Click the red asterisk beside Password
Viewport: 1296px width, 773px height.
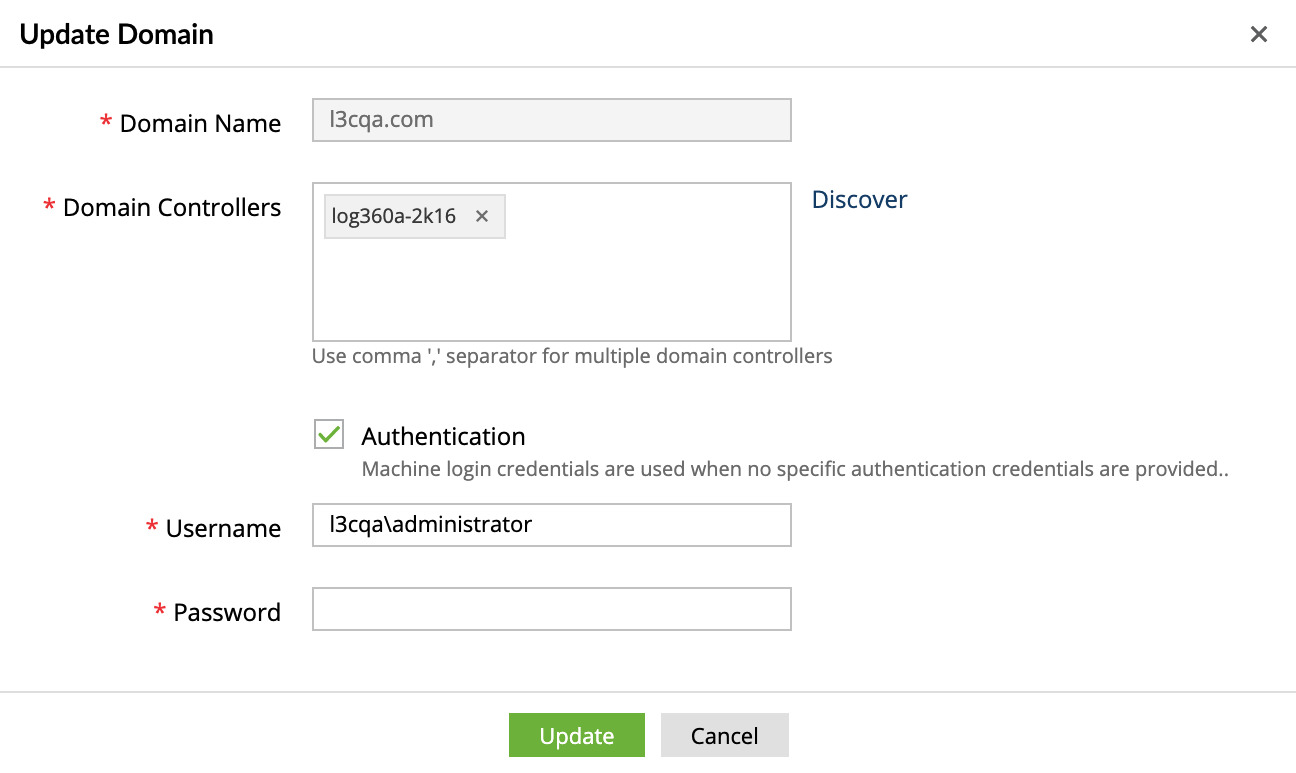[x=159, y=610]
